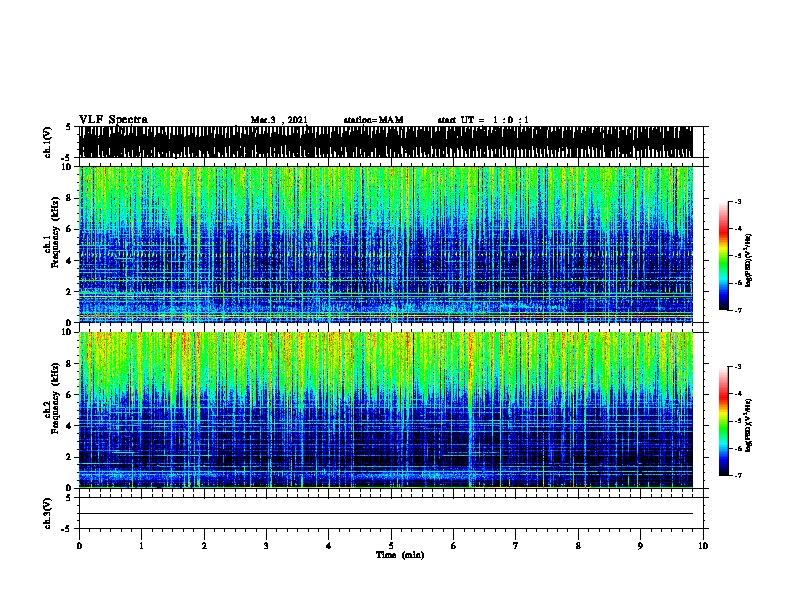The height and width of the screenshot is (612, 792).
Task: Click time axis tick label '2'
Action: click(x=204, y=545)
